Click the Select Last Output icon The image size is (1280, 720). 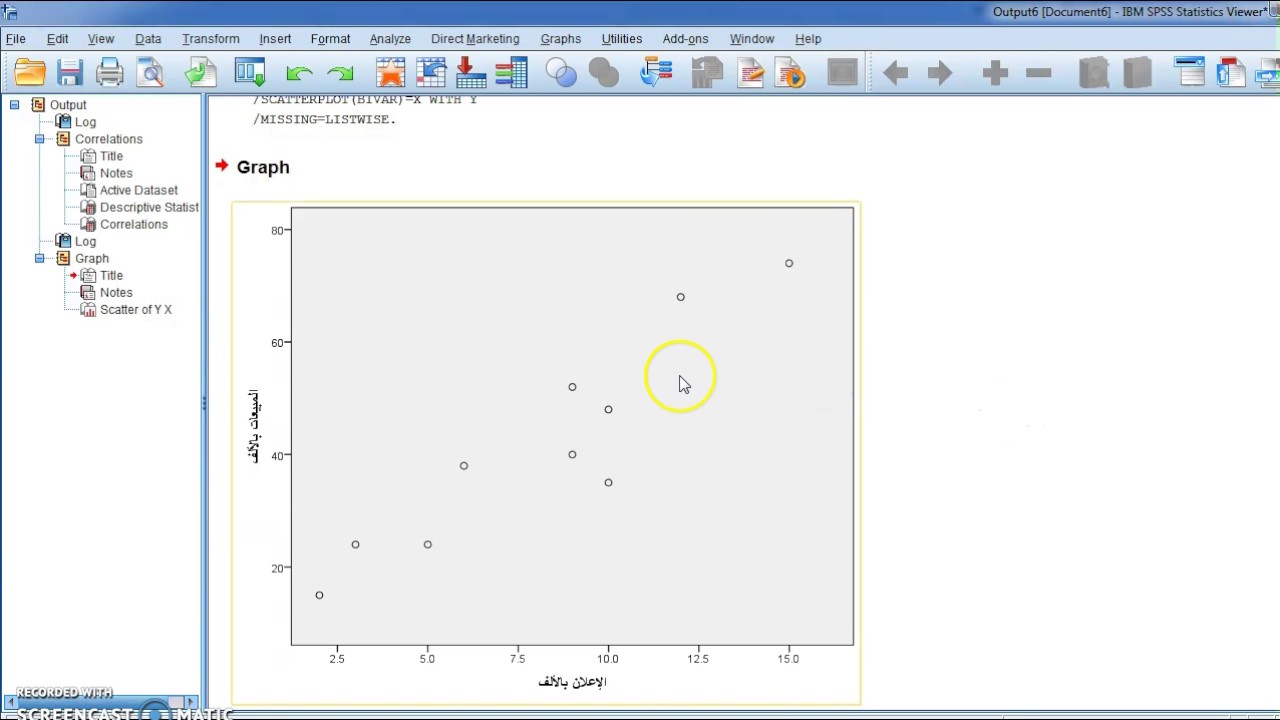pyautogui.click(x=656, y=73)
